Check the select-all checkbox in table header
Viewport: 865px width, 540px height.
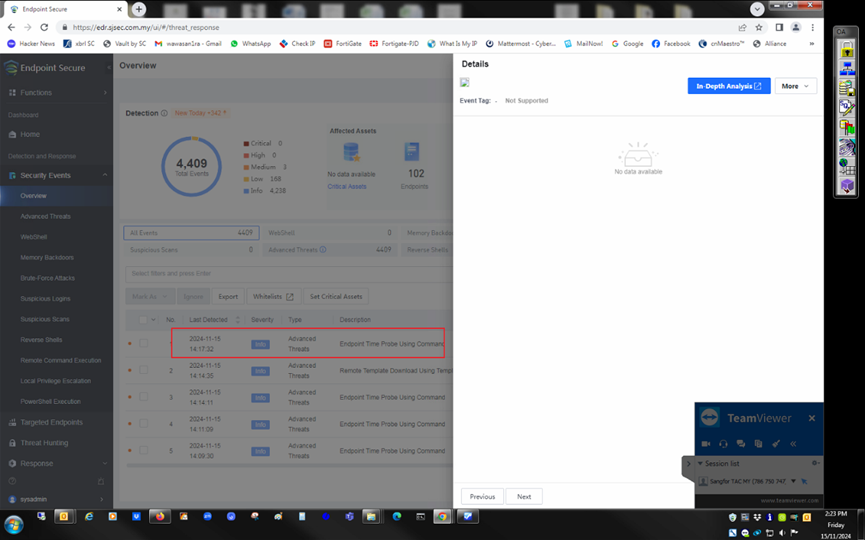coord(143,320)
